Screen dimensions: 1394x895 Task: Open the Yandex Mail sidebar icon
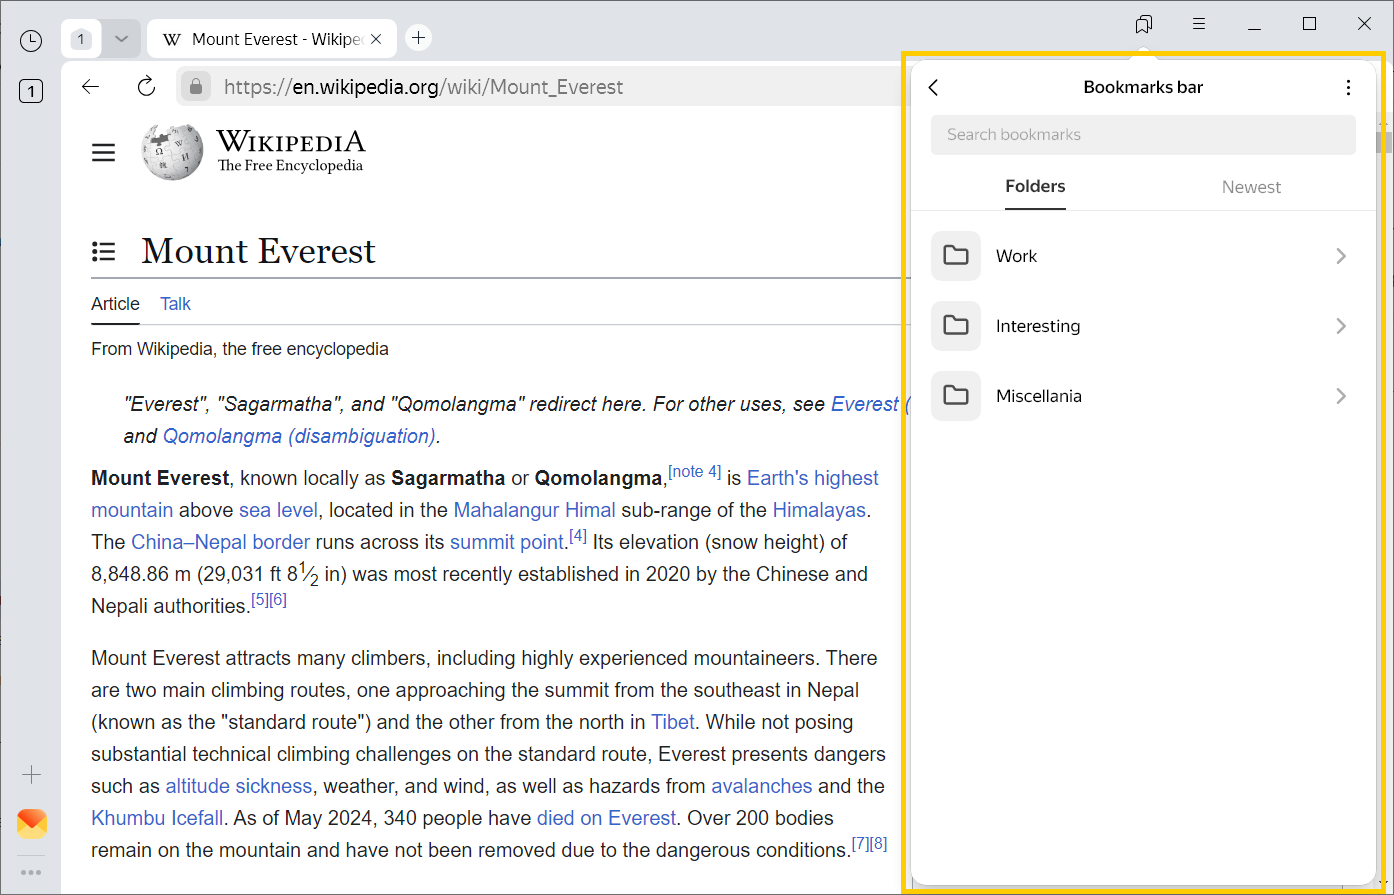pos(32,823)
